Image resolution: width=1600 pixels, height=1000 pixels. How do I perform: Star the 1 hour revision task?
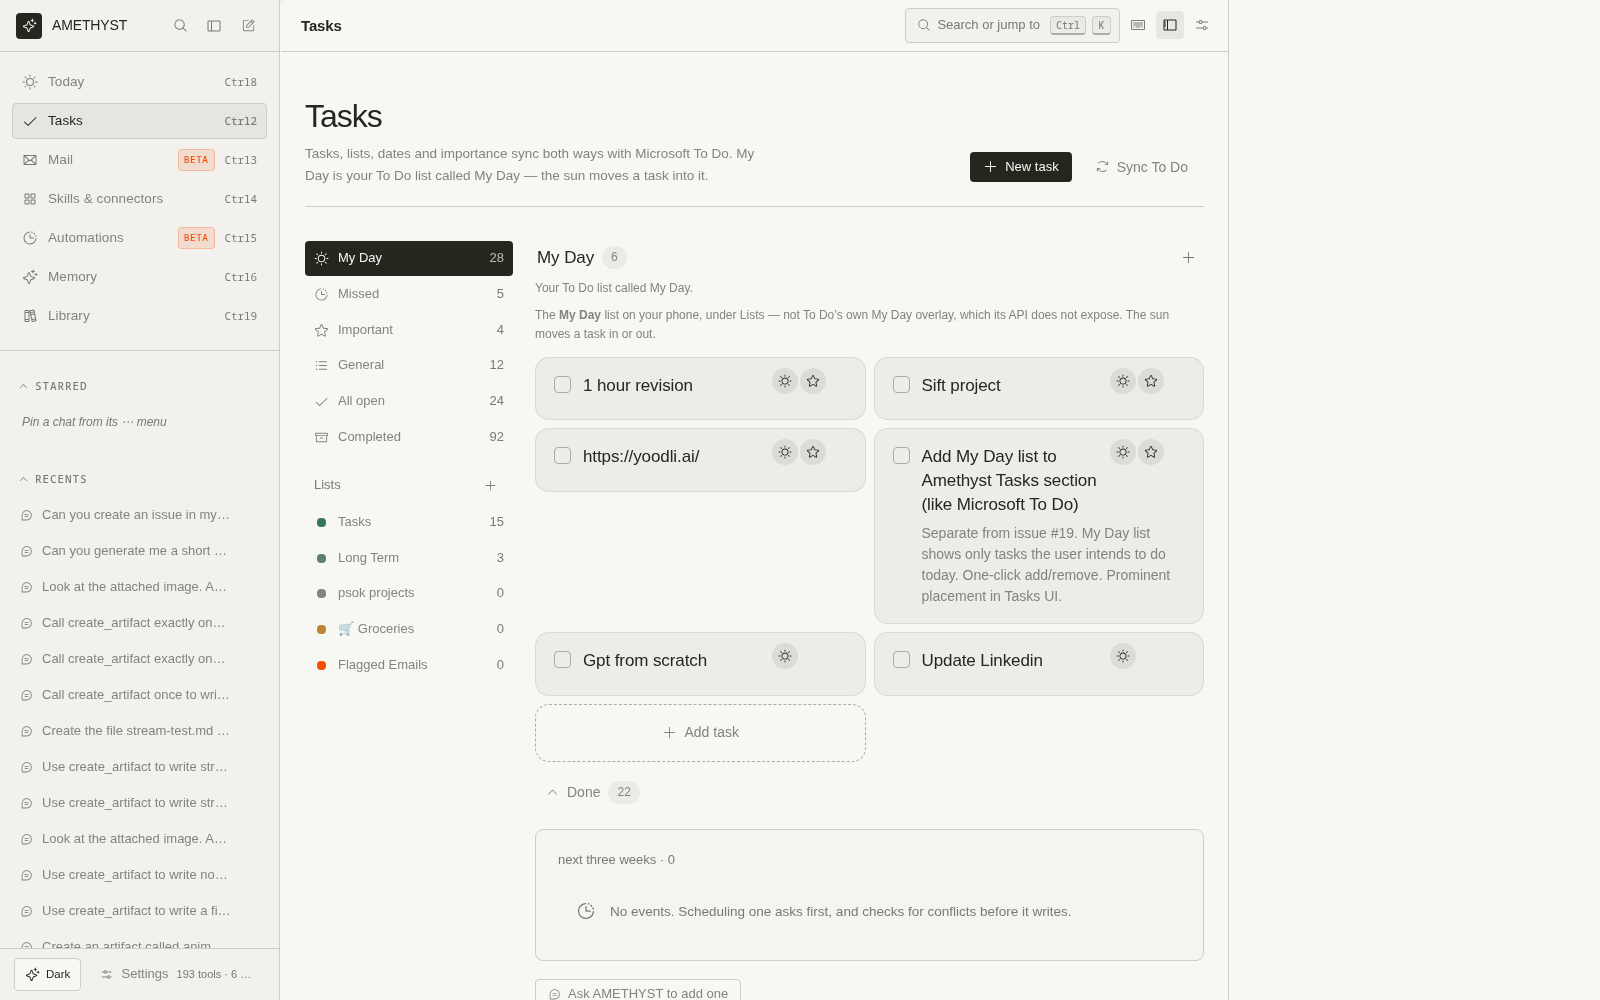[813, 381]
